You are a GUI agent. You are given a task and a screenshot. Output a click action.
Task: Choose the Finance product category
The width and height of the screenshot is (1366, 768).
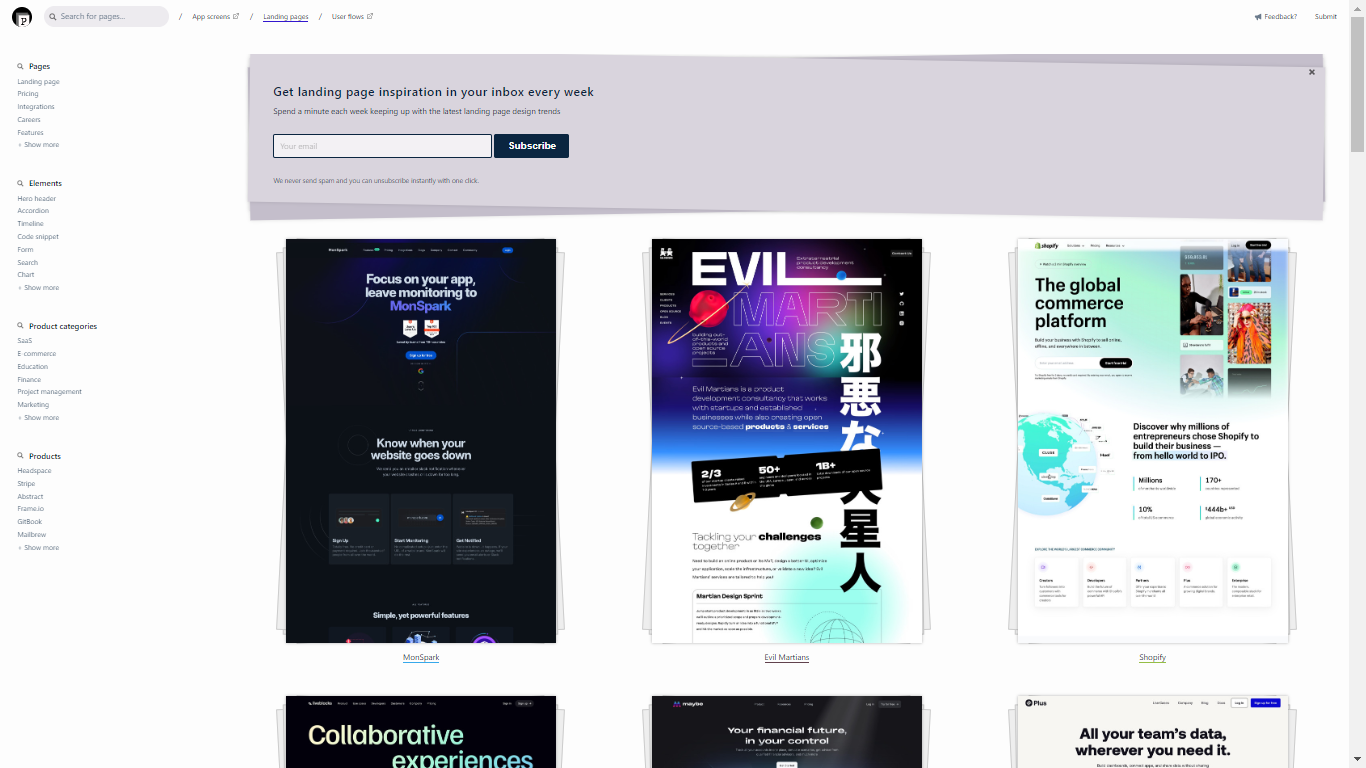[29, 380]
